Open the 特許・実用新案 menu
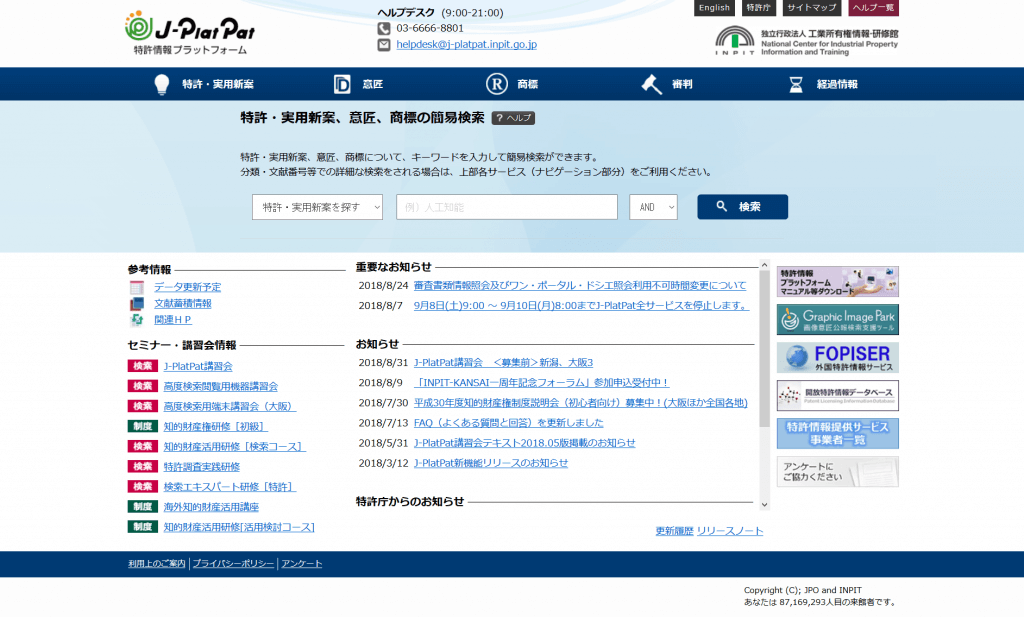This screenshot has width=1024, height=617. [x=204, y=84]
